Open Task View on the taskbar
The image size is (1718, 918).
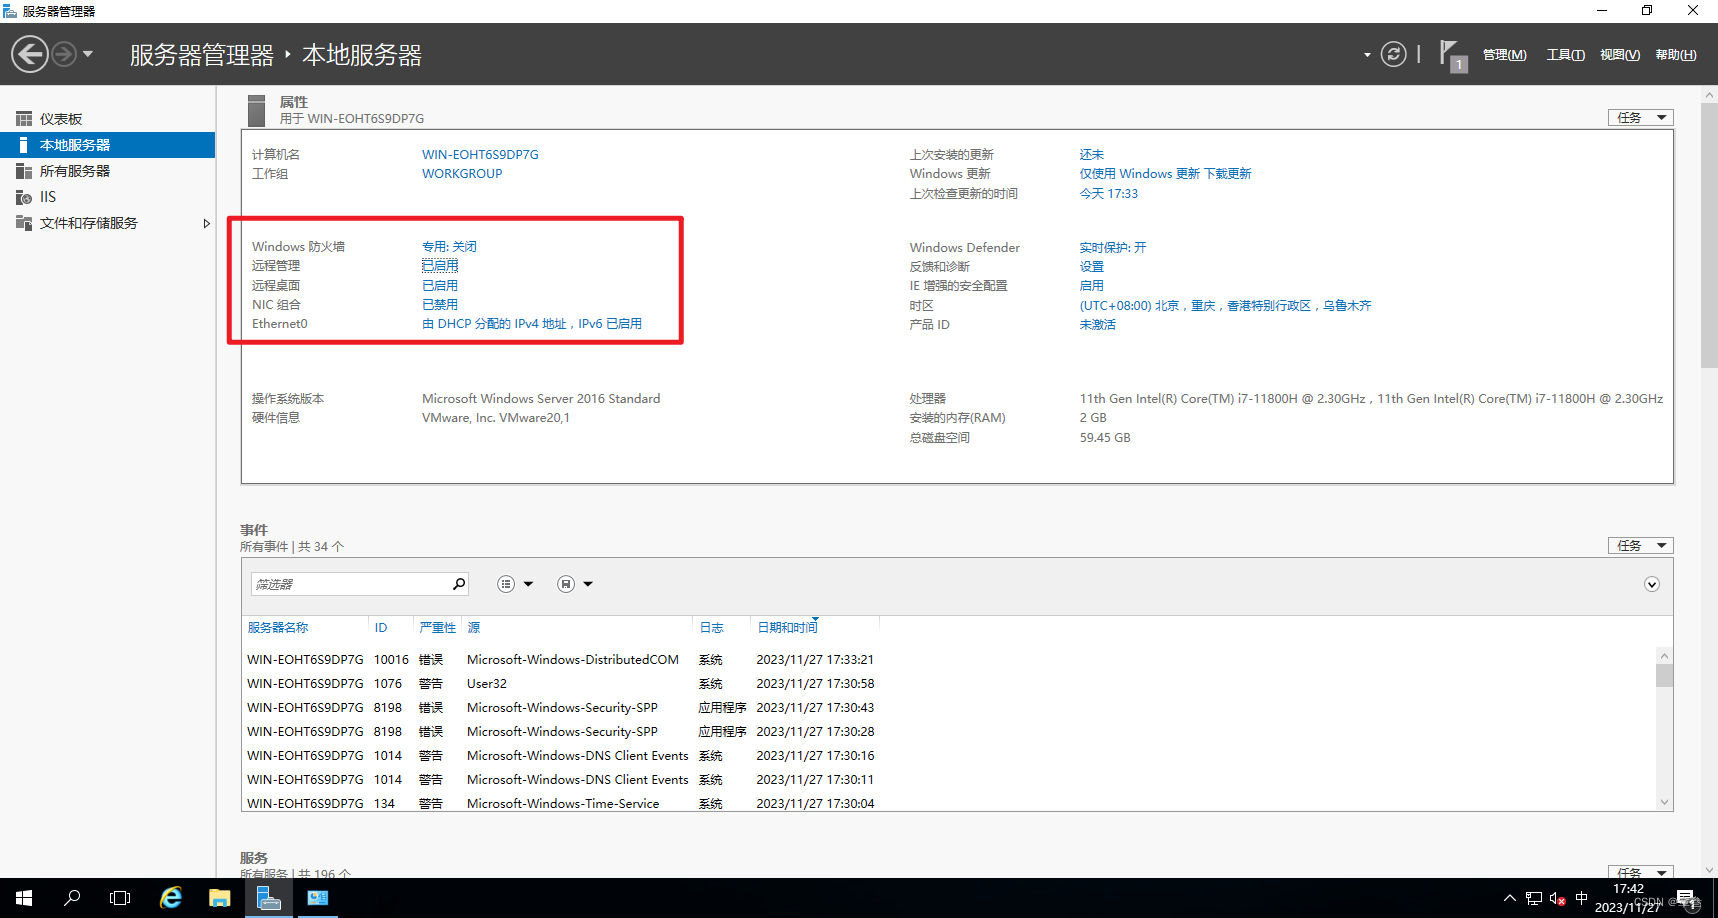[x=120, y=898]
